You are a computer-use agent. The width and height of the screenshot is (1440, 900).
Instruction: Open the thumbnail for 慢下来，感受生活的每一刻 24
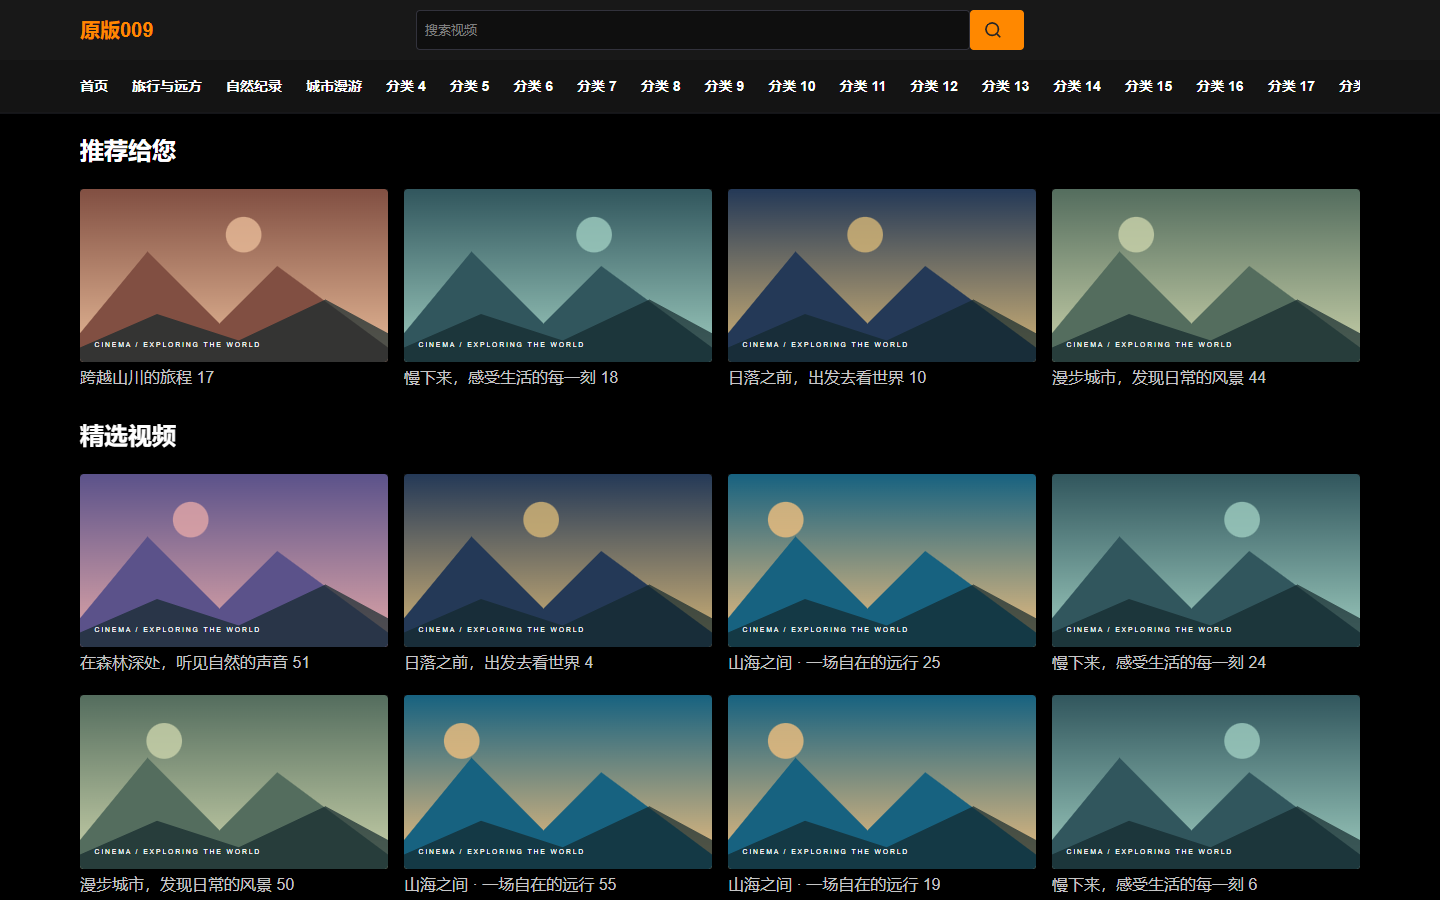pos(1206,560)
